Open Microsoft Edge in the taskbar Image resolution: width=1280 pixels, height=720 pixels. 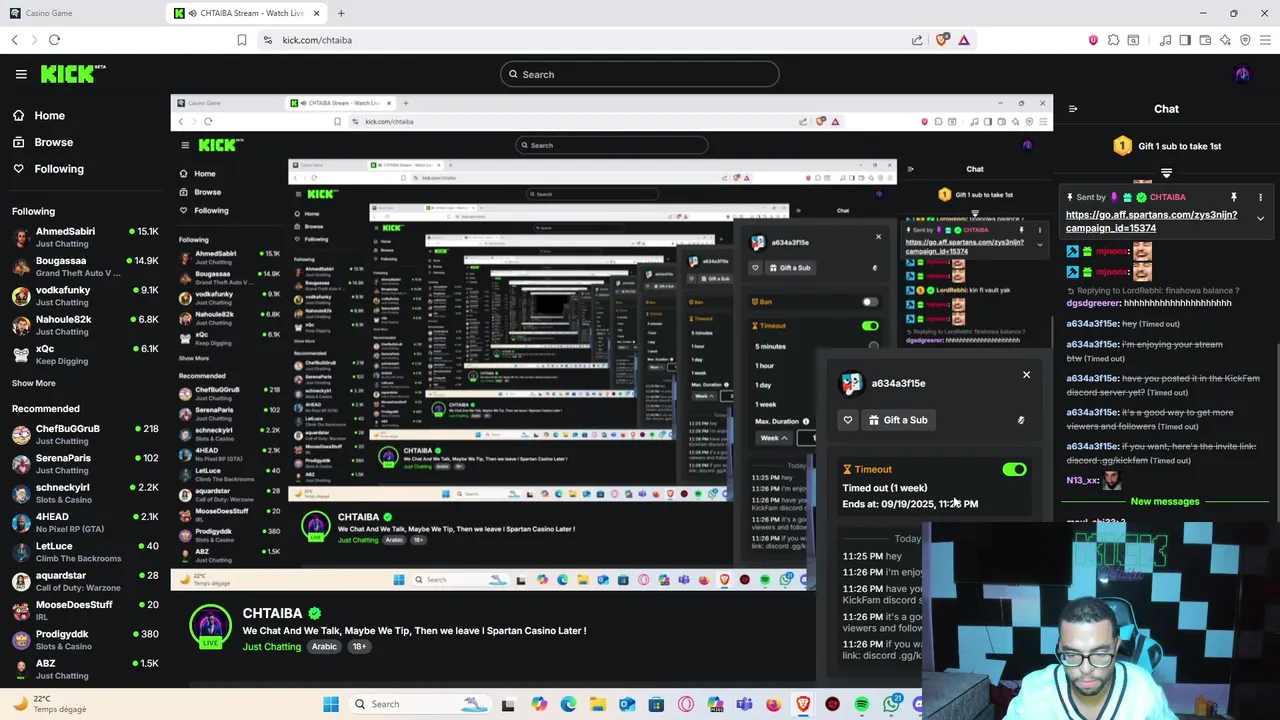click(568, 704)
